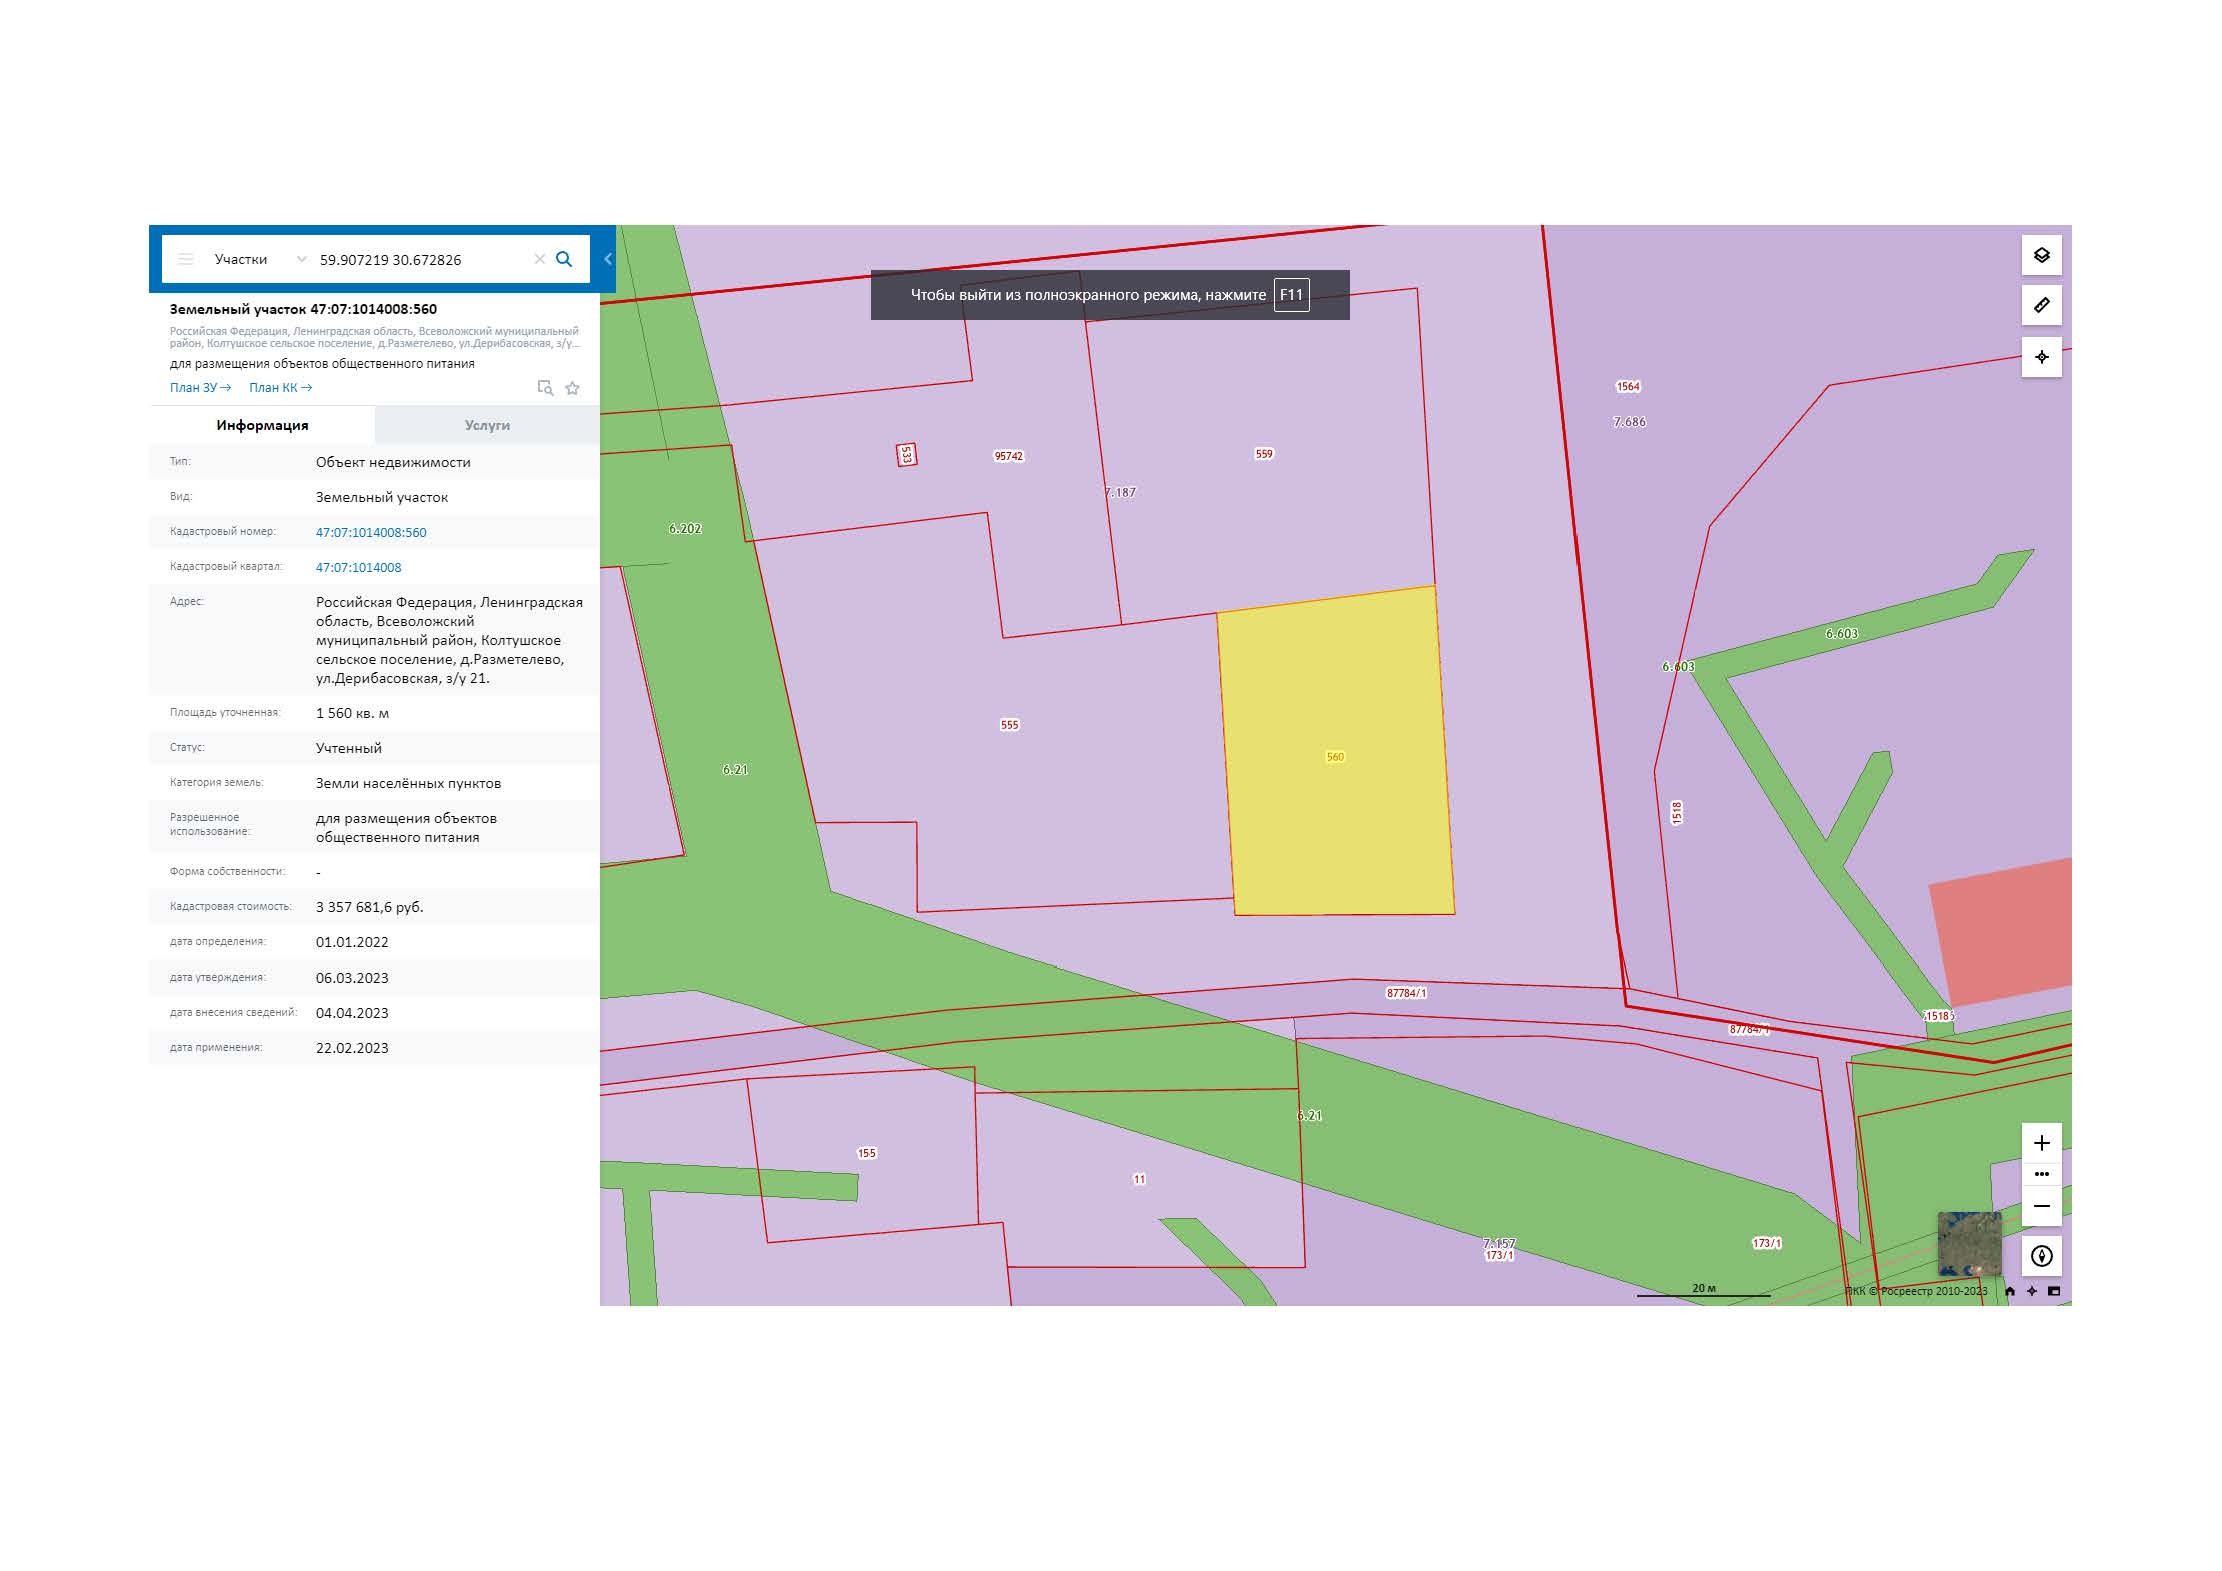Click the 7.686 zone label
The width and height of the screenshot is (2222, 1571).
1629,422
